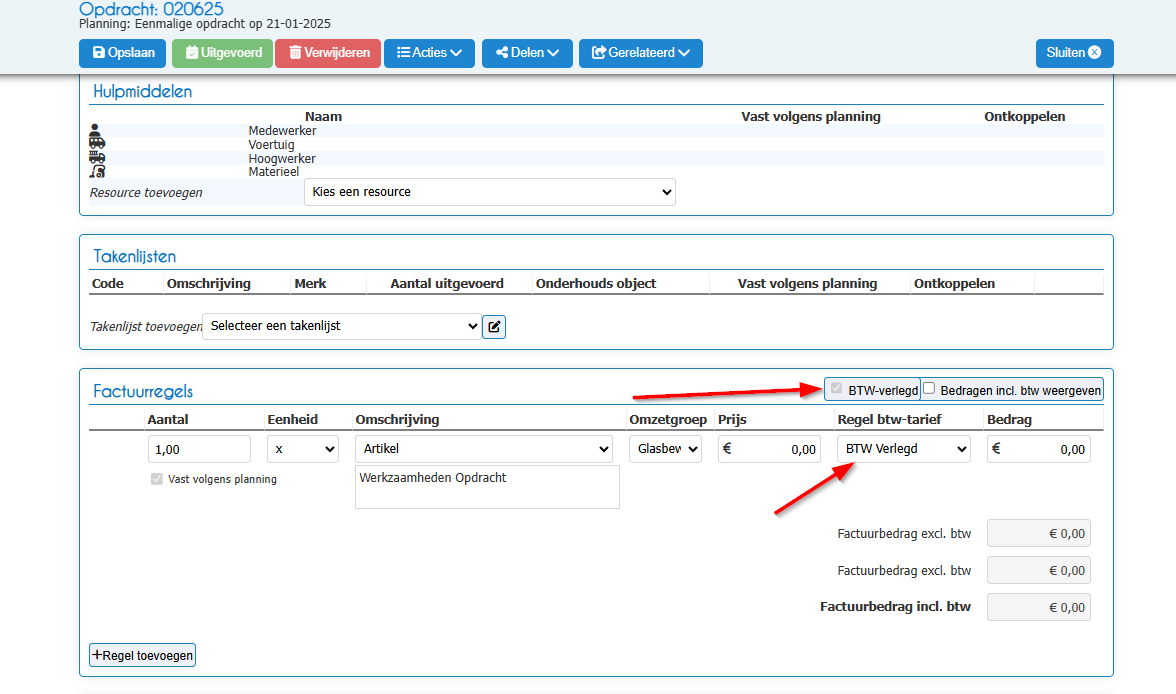Click the Aantal uitgevoerd column header
Viewport: 1176px width, 694px height.
pos(447,284)
